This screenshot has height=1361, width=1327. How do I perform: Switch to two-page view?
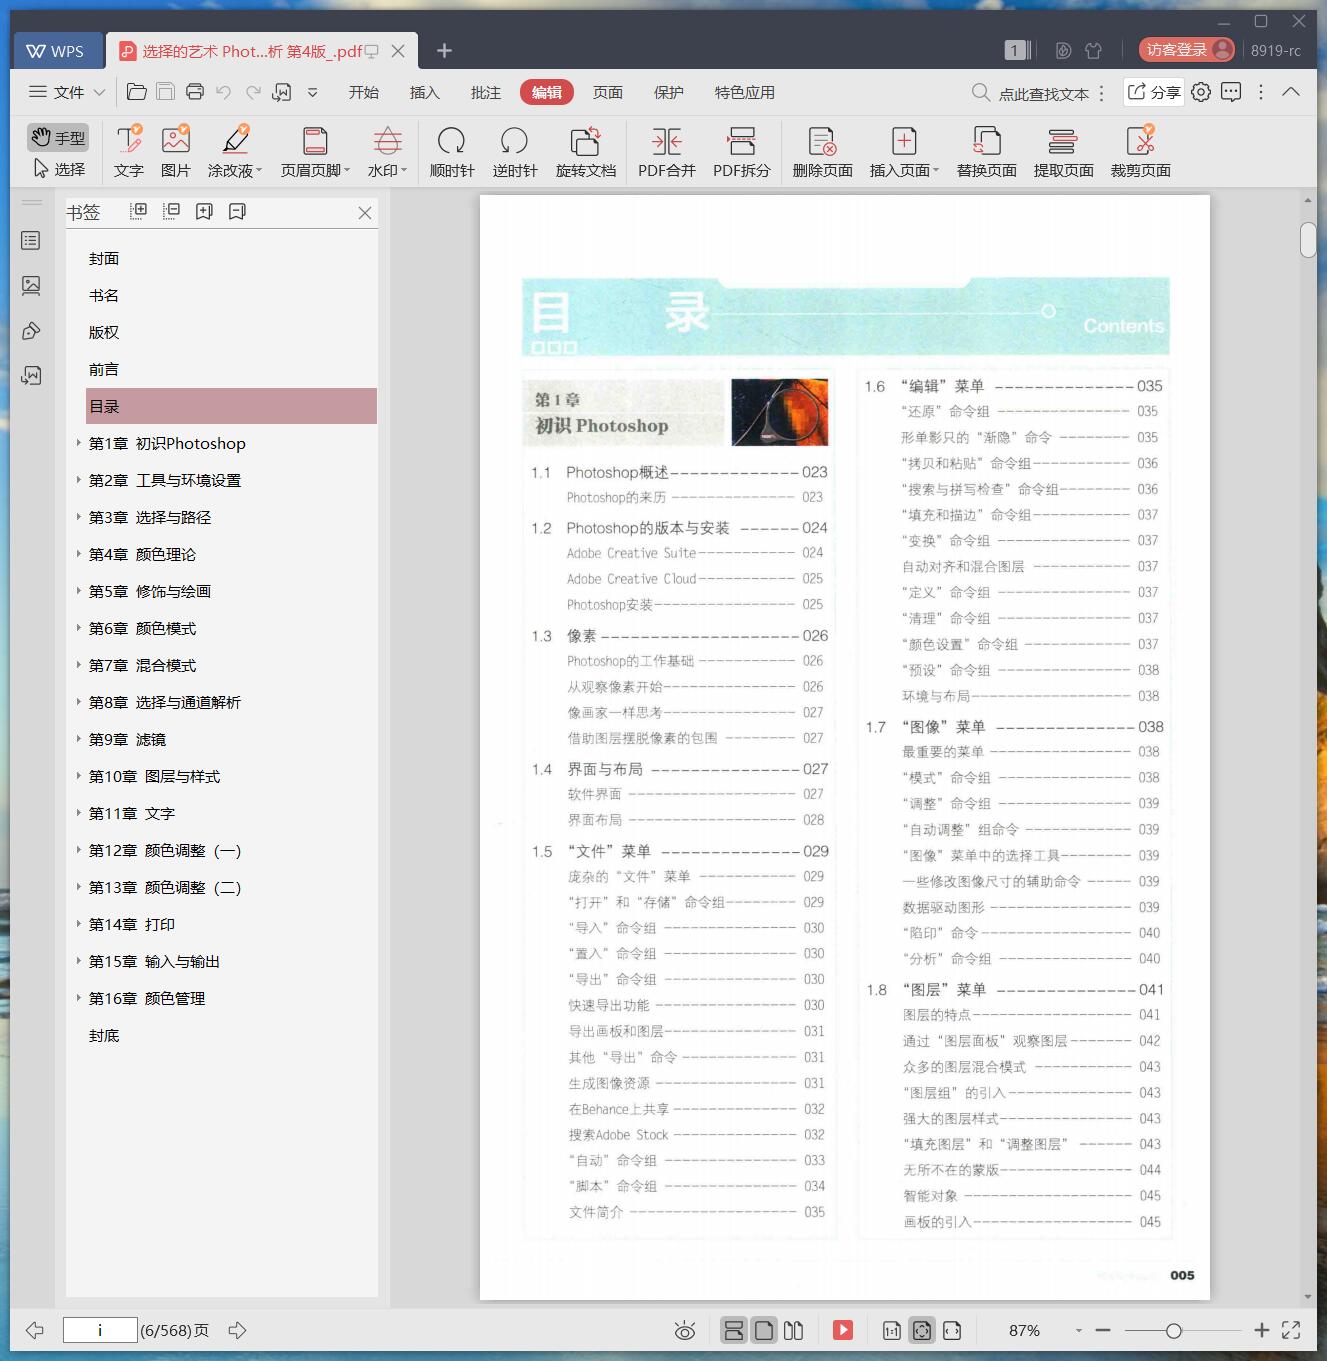click(794, 1330)
